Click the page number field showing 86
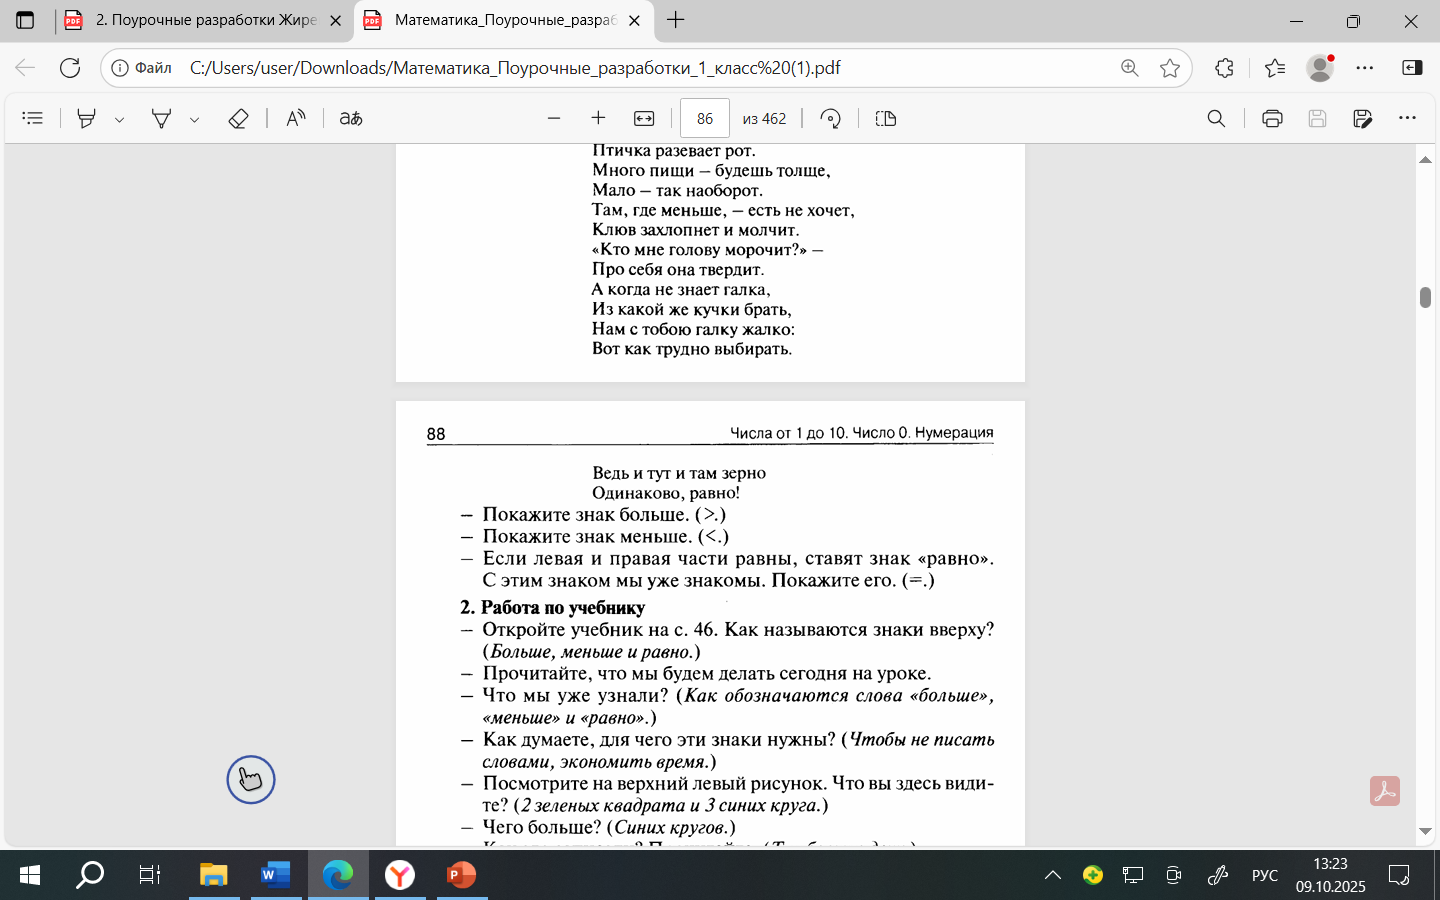The image size is (1440, 900). point(704,118)
